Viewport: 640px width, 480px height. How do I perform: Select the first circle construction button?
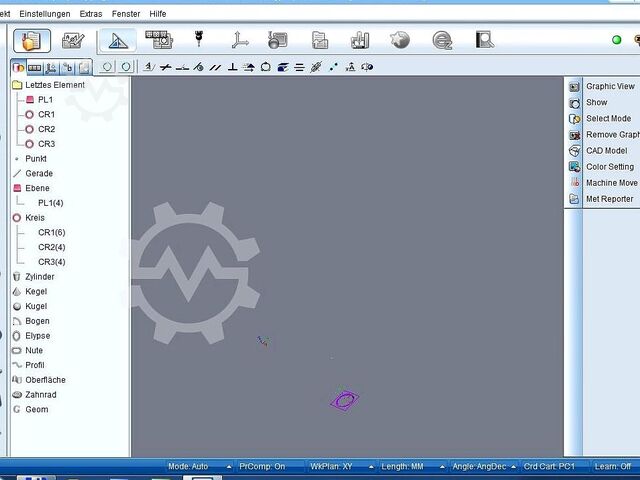[x=107, y=67]
